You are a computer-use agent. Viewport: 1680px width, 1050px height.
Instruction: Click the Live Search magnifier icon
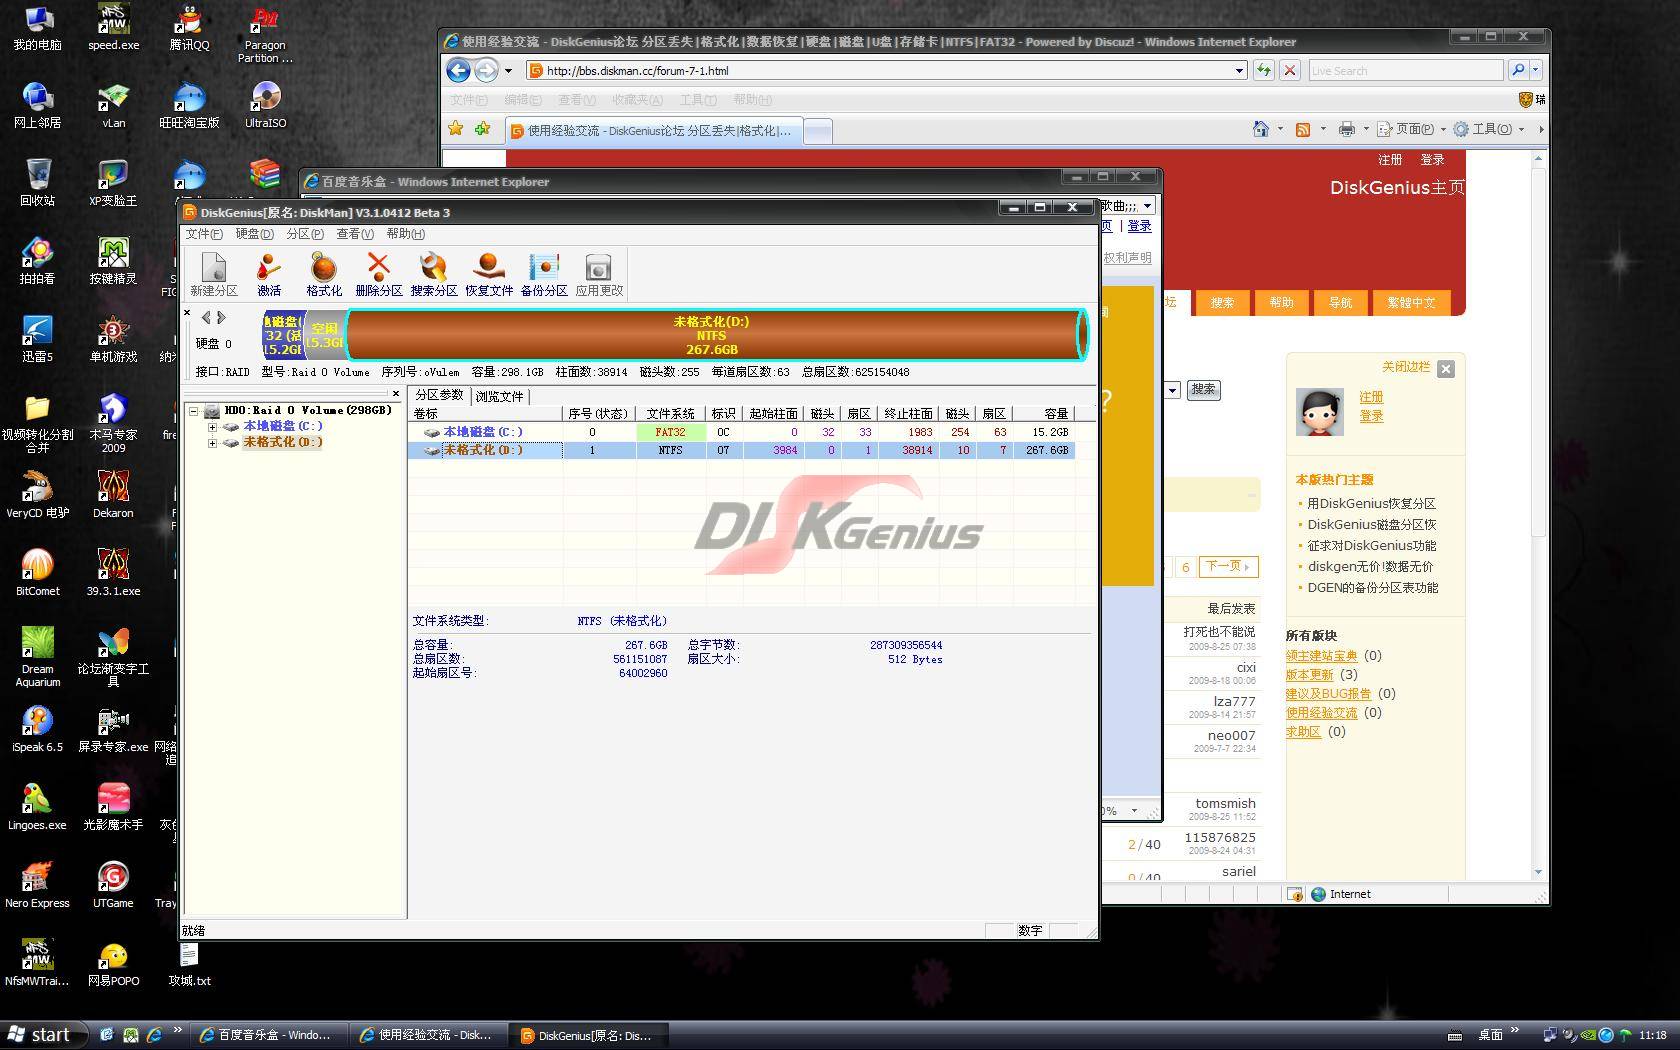[1518, 70]
